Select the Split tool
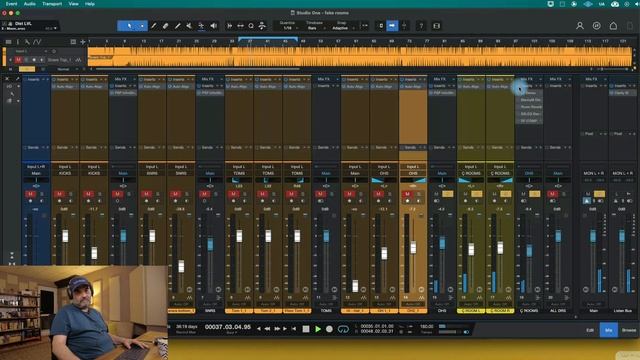The image size is (640, 360). pos(153,26)
